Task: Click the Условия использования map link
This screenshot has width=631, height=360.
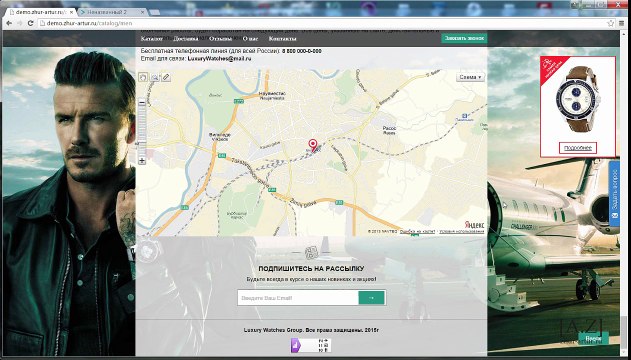Action: [x=462, y=232]
